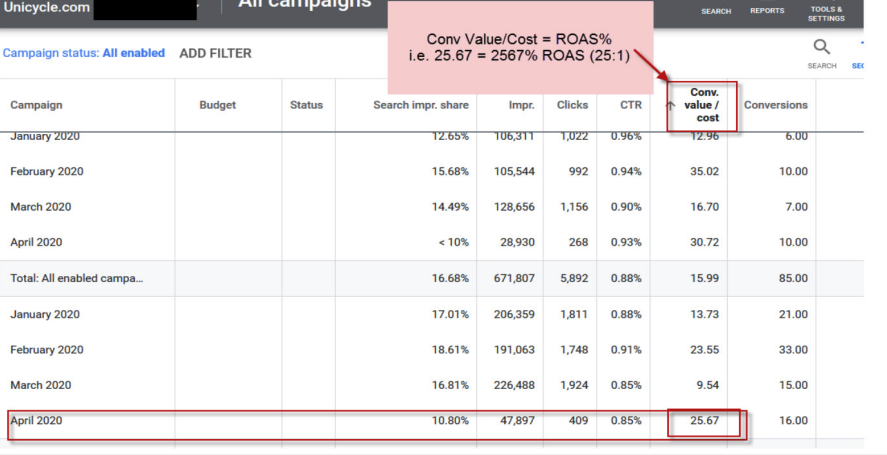Sort by Search impr. share column header
This screenshot has width=887, height=455.
coord(419,105)
